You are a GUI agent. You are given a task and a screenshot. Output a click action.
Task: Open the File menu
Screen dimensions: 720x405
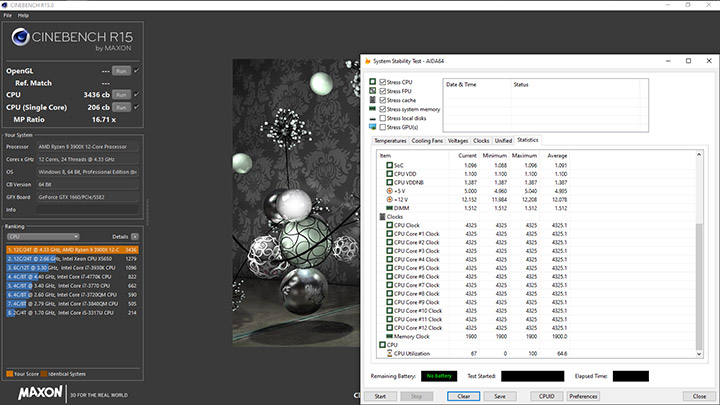pos(8,16)
